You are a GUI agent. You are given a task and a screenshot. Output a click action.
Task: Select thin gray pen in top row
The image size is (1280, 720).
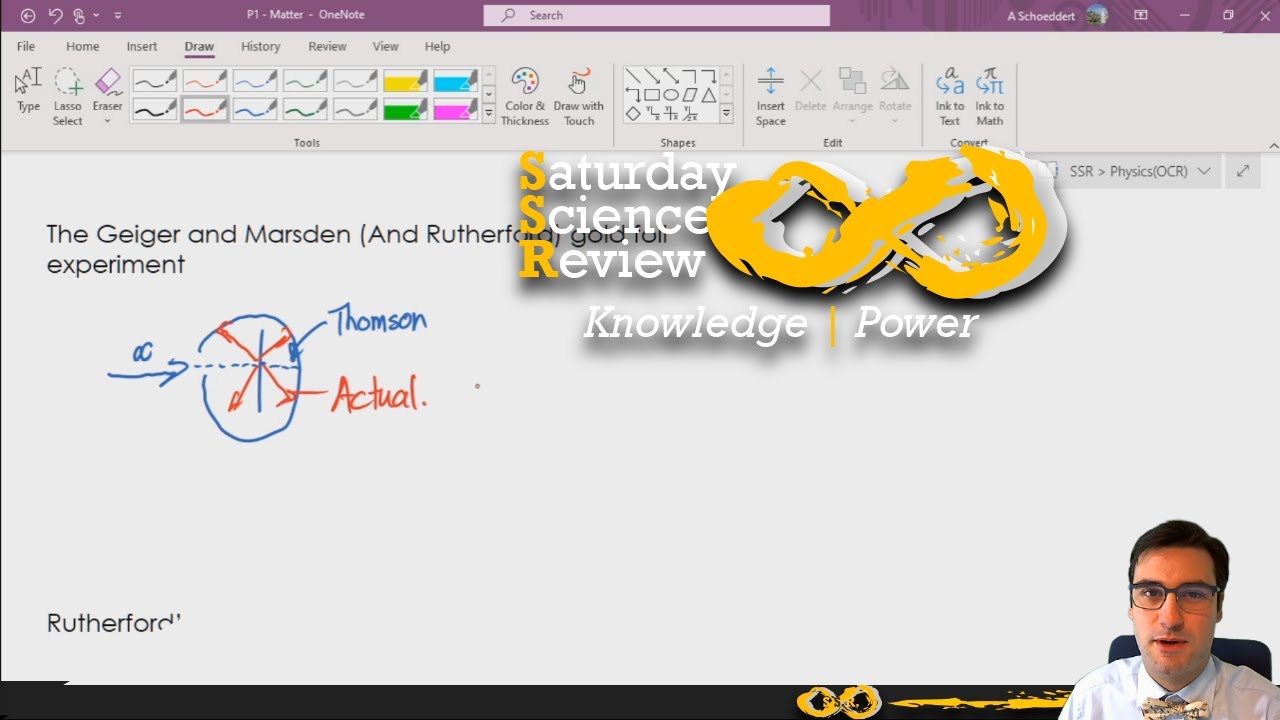[x=355, y=80]
